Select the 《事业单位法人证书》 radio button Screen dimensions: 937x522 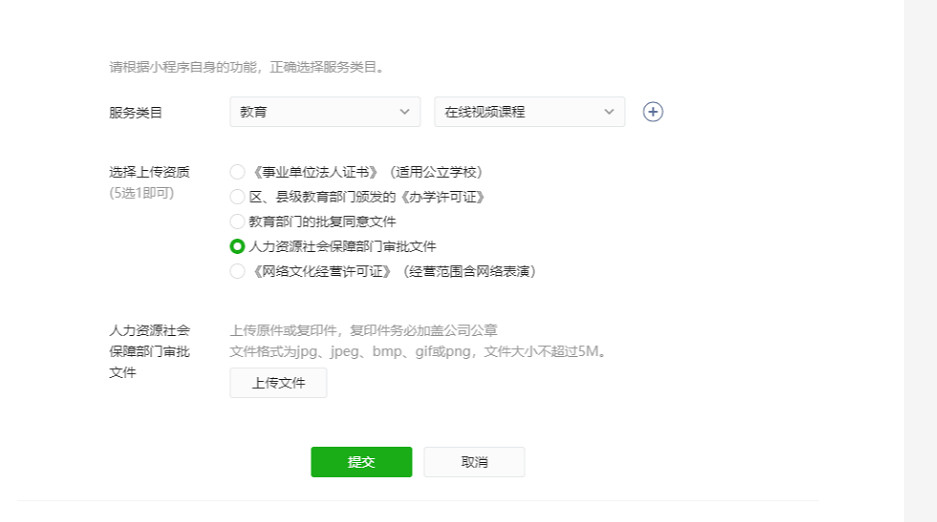(x=237, y=172)
